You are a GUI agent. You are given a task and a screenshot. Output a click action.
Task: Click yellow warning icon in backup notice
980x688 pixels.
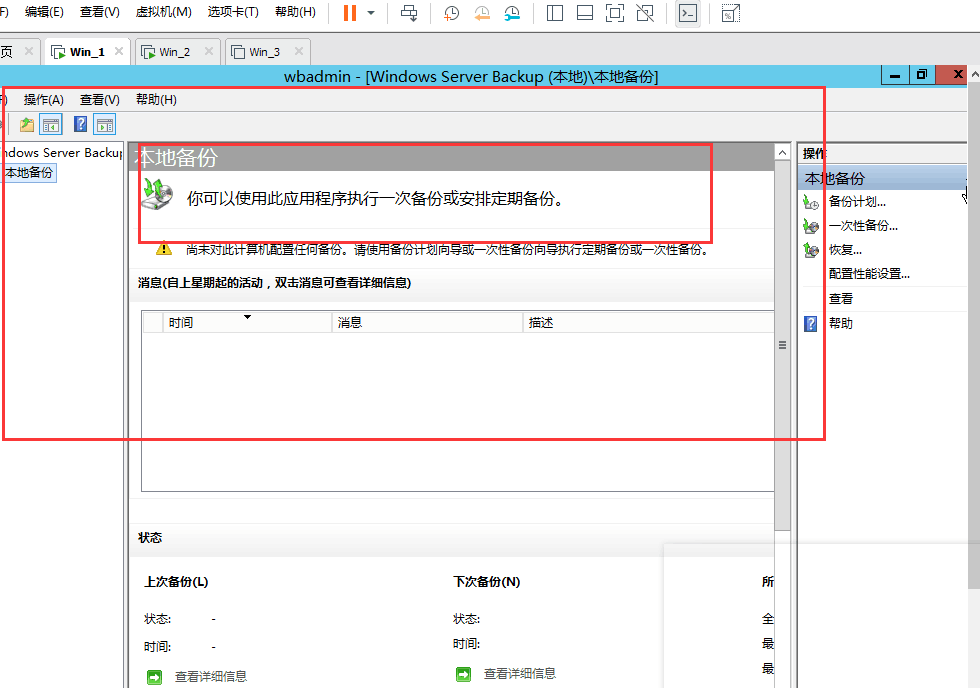point(164,249)
